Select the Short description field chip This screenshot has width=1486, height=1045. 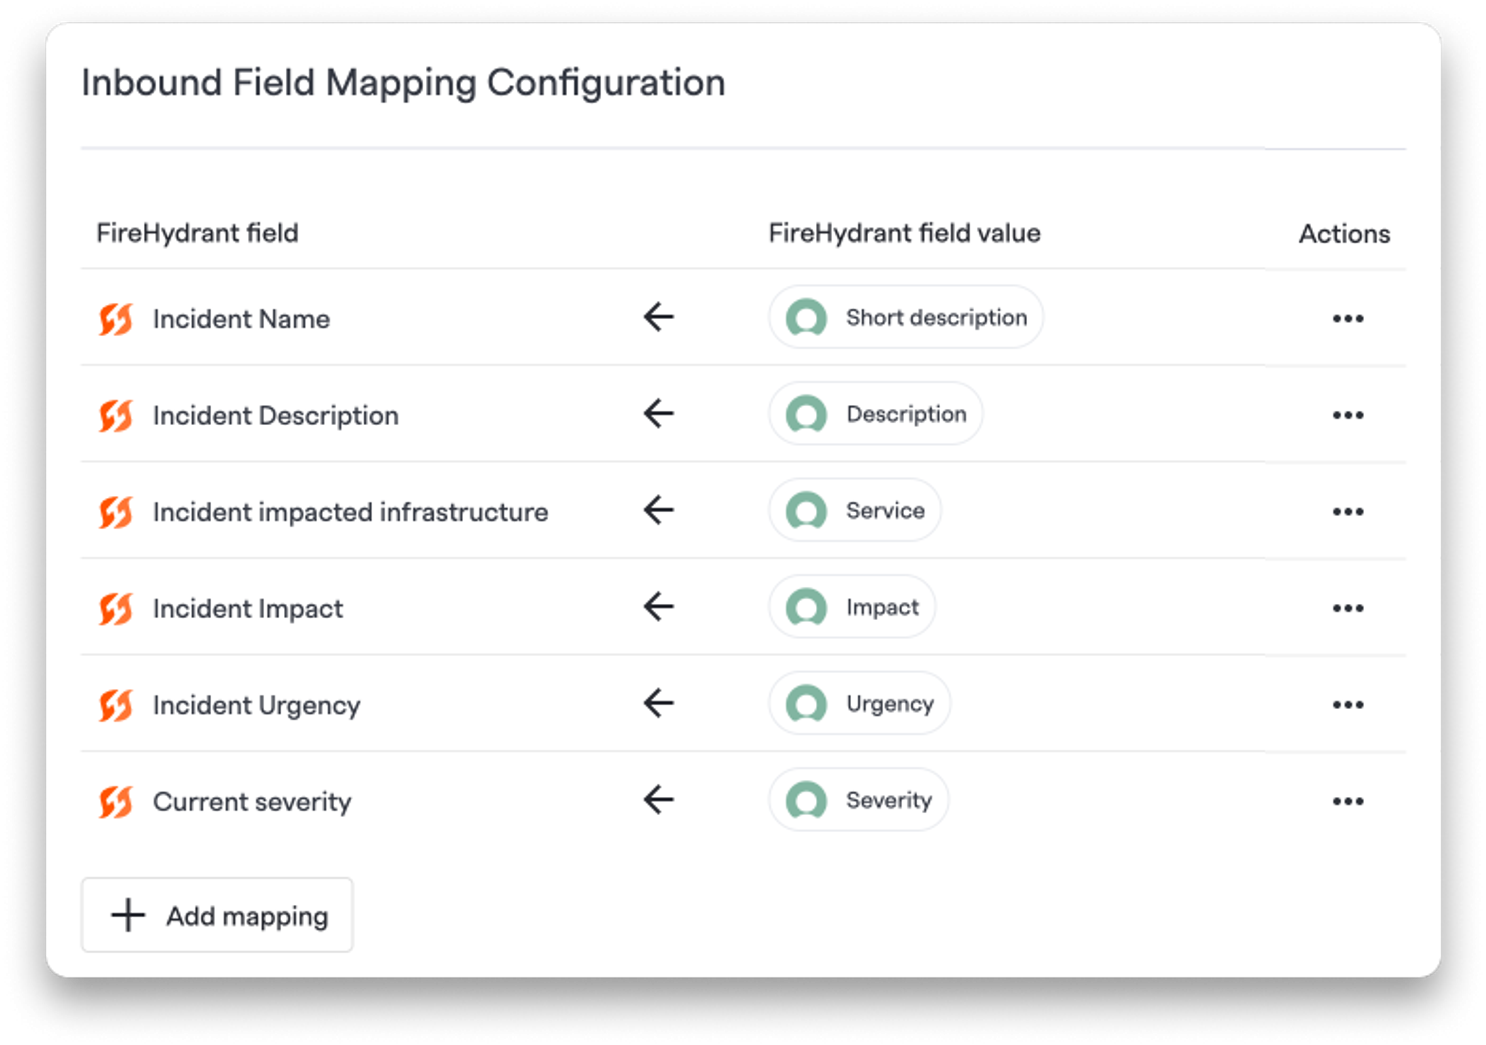tap(906, 317)
